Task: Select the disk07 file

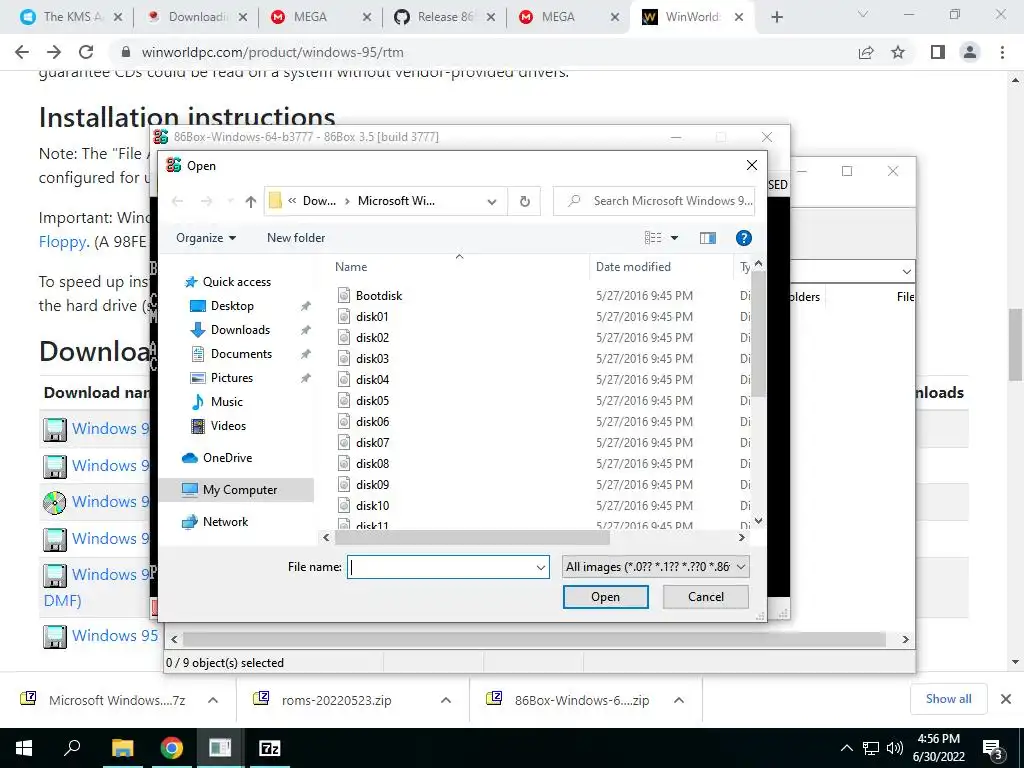Action: tap(372, 442)
